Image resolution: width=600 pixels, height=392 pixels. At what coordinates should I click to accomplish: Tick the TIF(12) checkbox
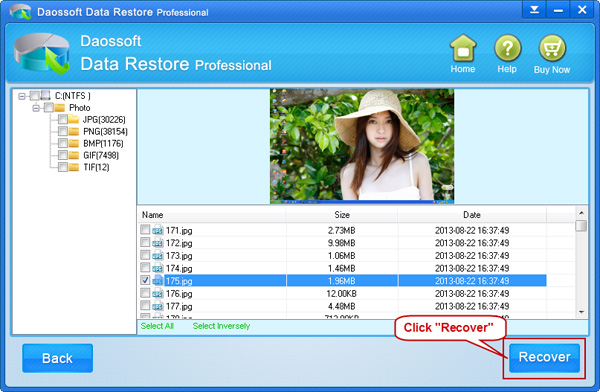click(63, 167)
